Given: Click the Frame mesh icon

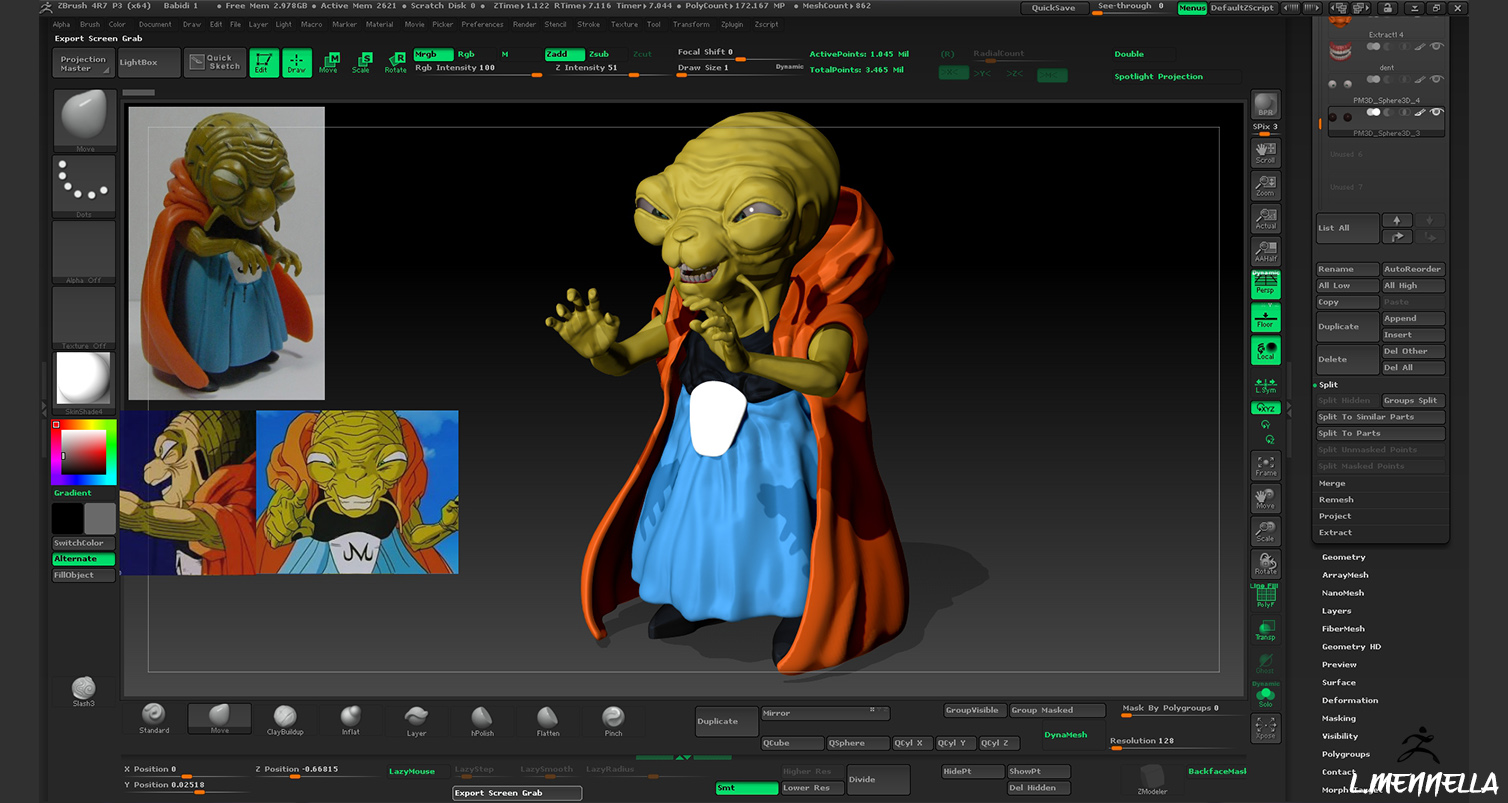Looking at the screenshot, I should [x=1266, y=465].
